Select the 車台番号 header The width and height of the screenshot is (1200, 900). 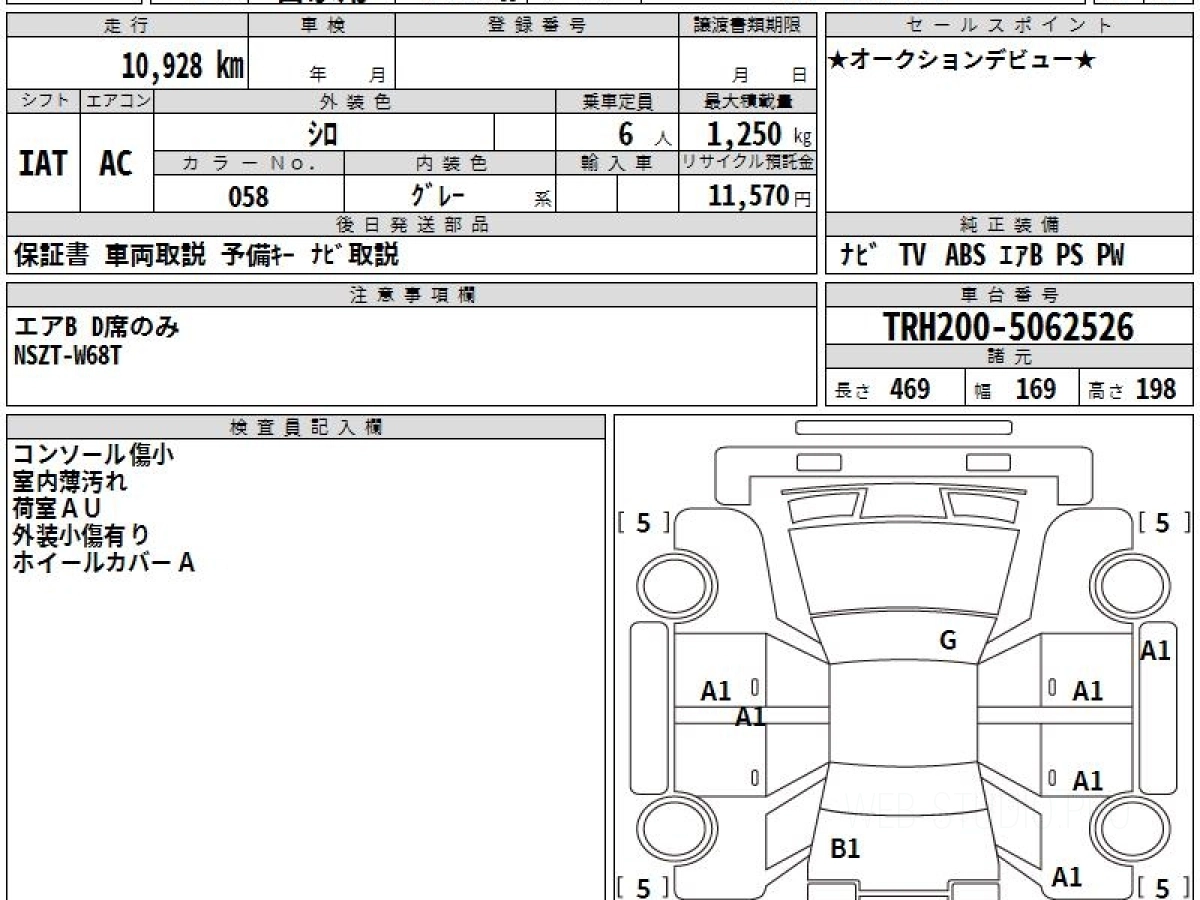1010,295
